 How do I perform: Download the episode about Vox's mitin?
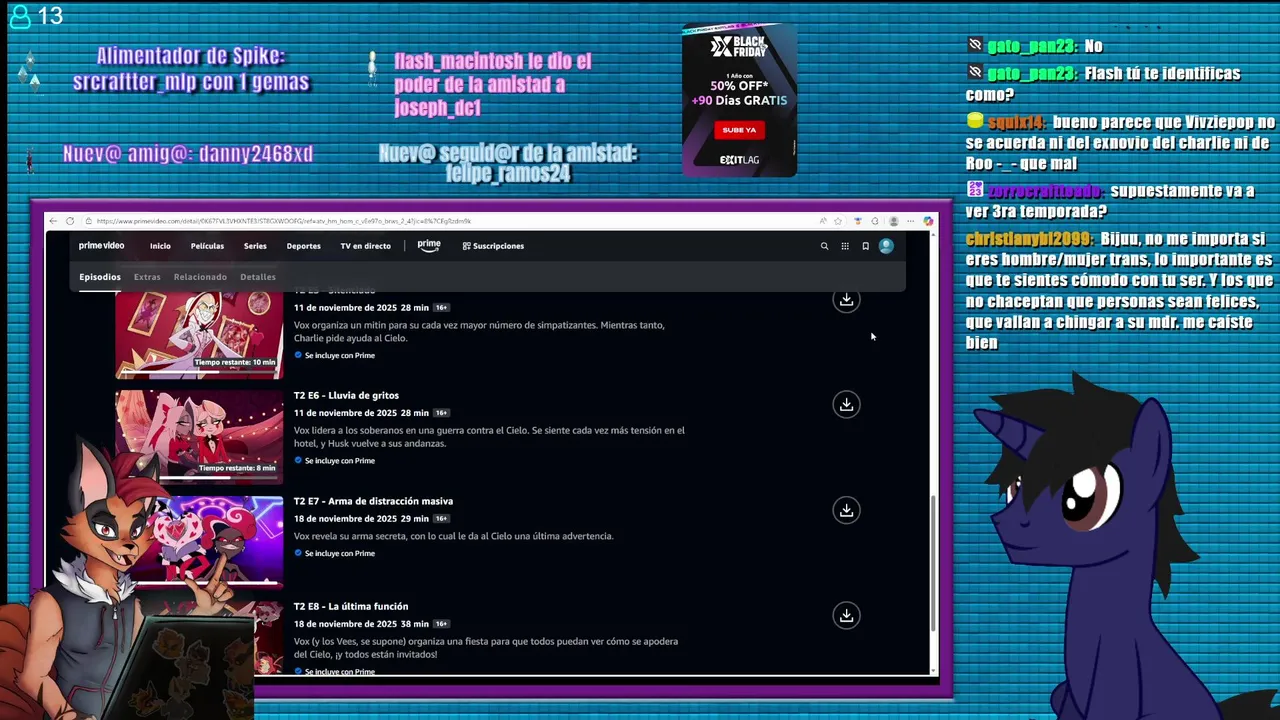point(846,300)
